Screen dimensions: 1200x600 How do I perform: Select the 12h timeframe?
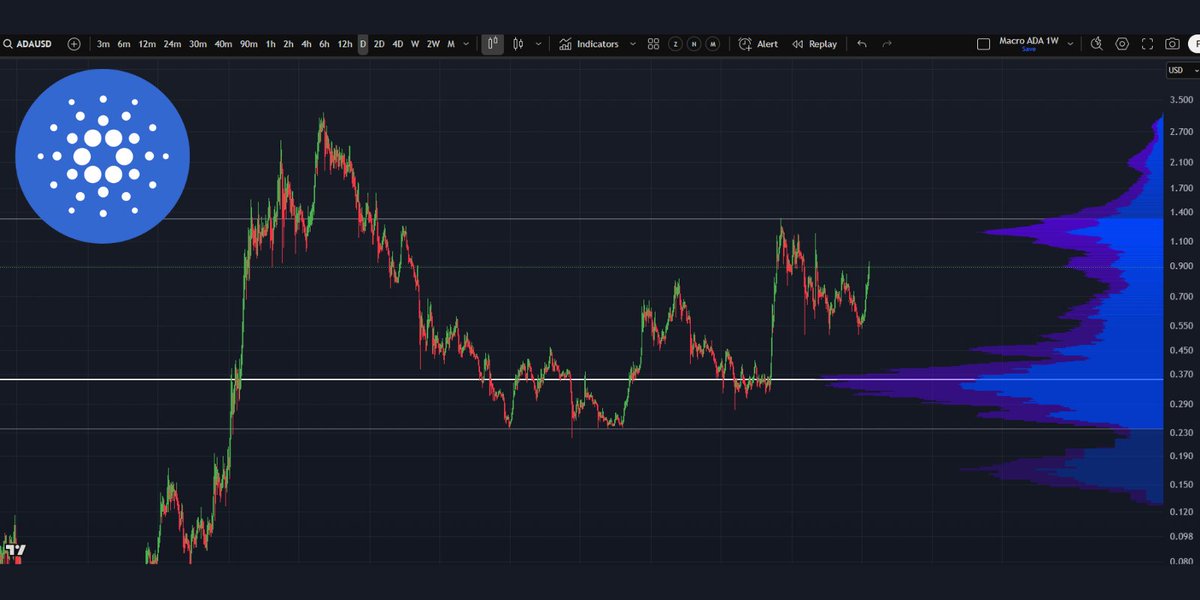pos(345,44)
